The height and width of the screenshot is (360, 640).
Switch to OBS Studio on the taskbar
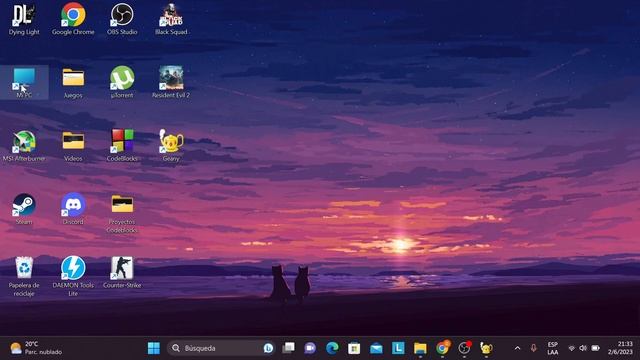[x=464, y=348]
